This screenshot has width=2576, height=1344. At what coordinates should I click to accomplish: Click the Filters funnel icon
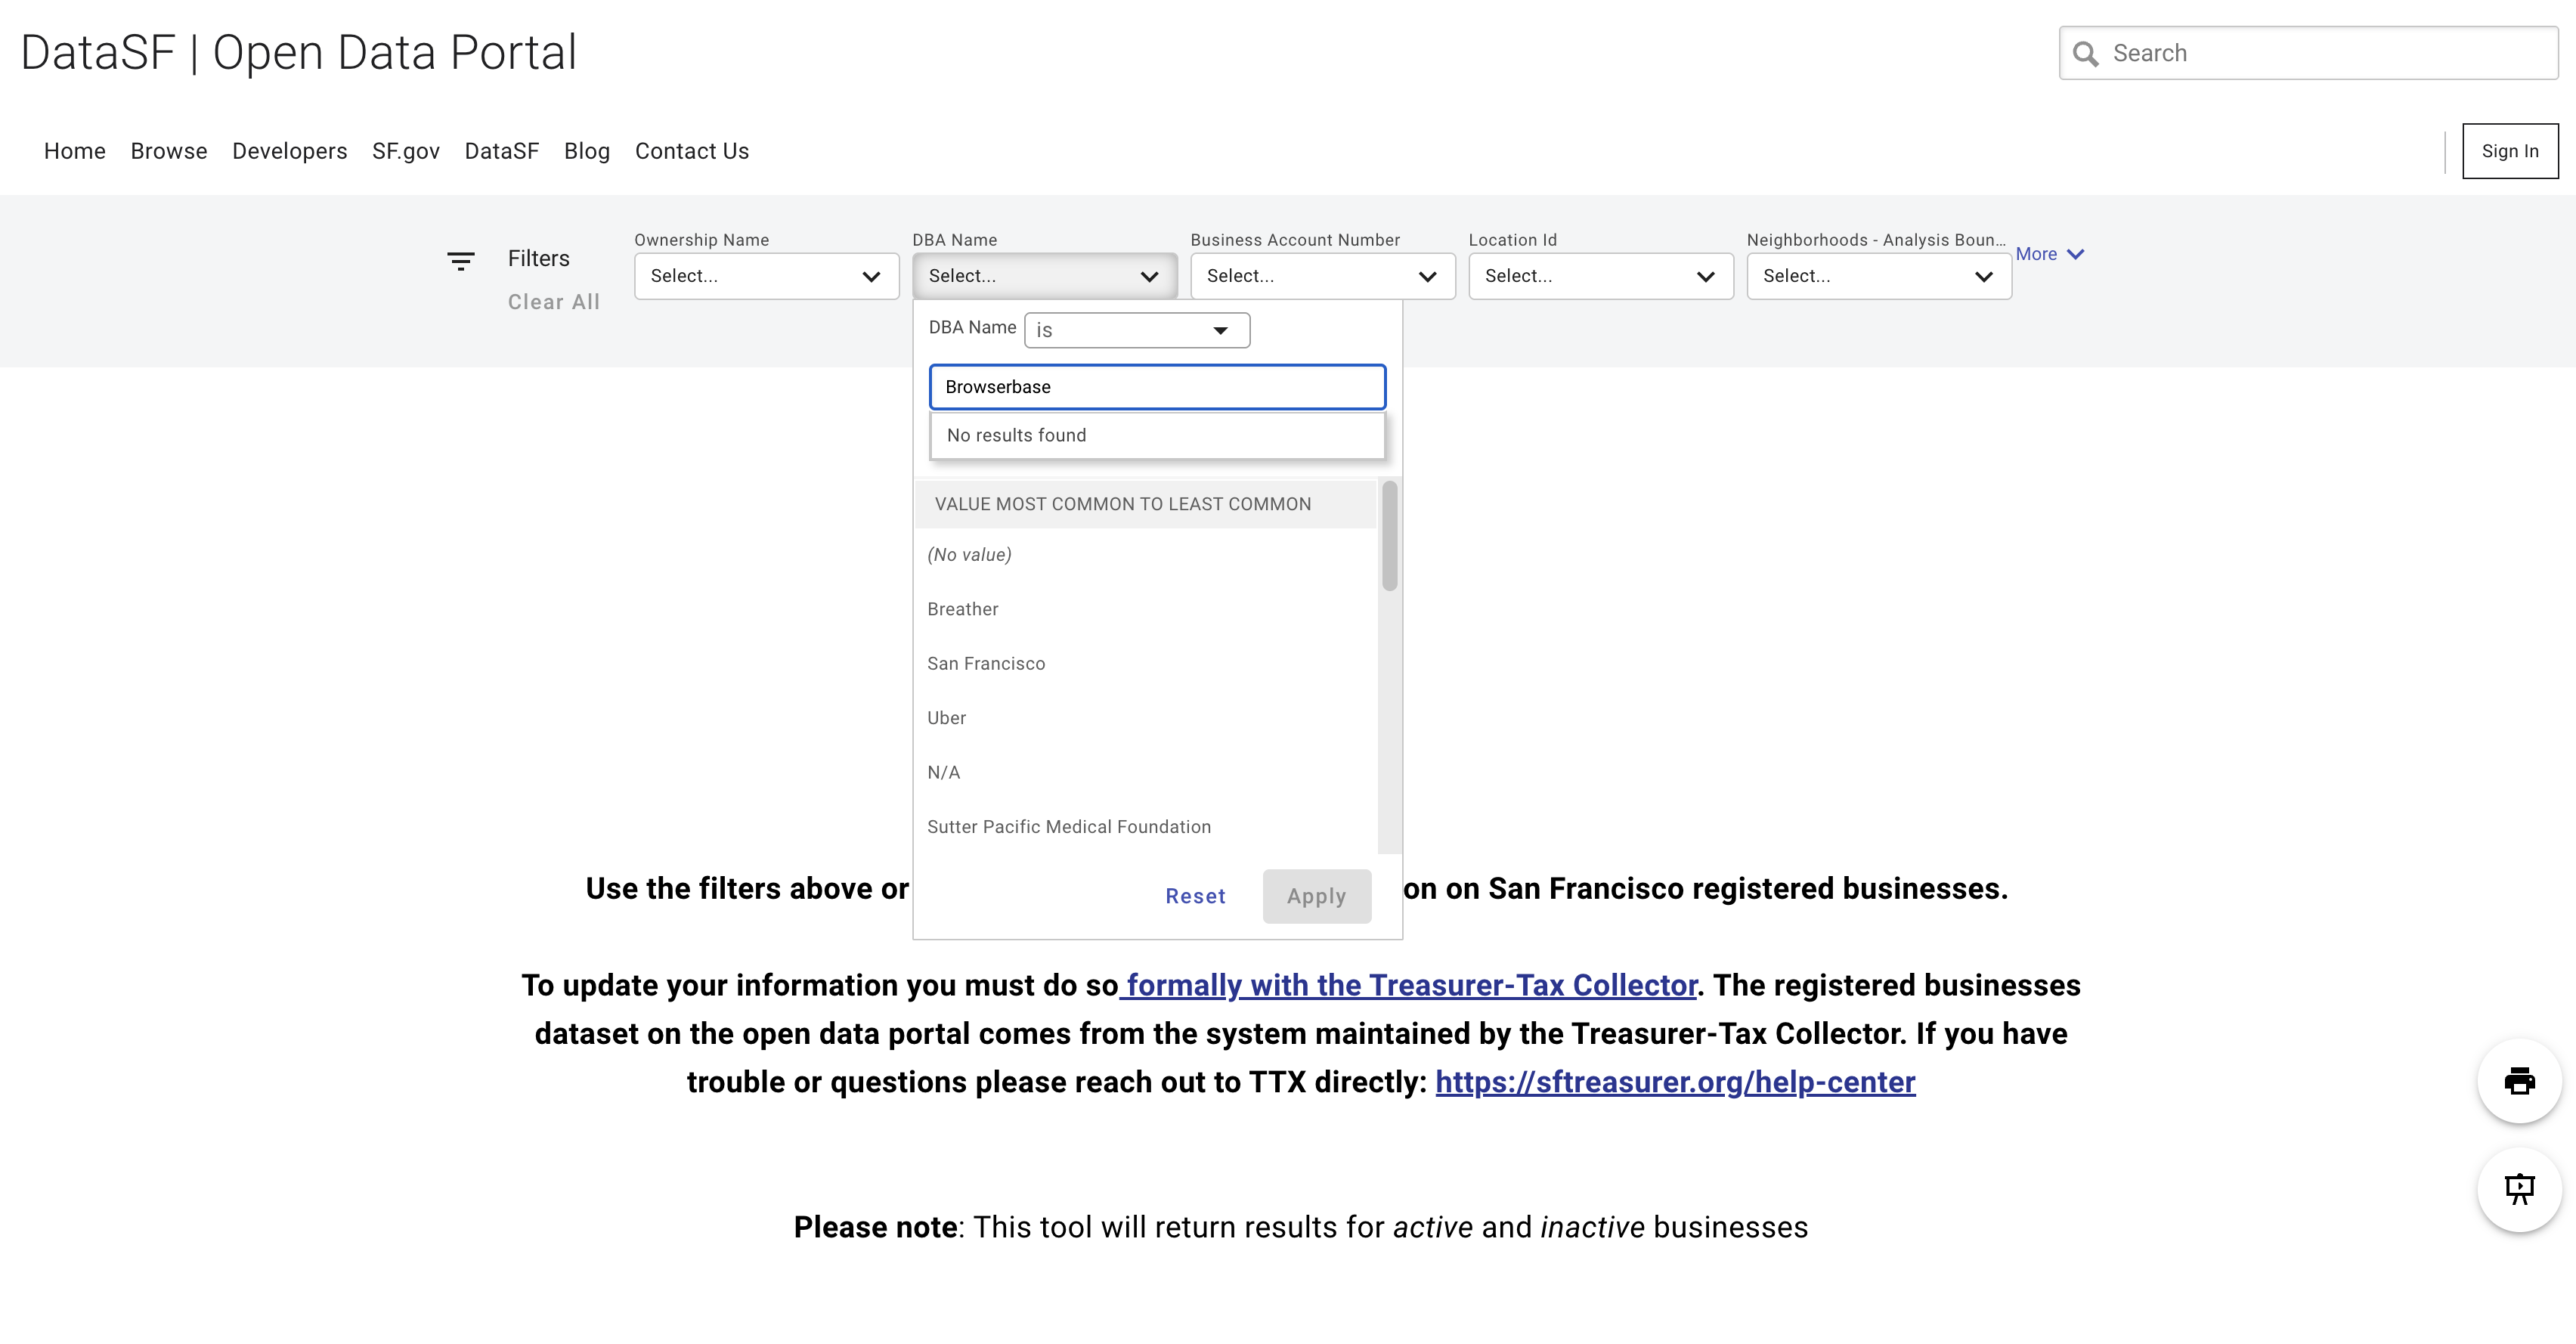pyautogui.click(x=461, y=261)
